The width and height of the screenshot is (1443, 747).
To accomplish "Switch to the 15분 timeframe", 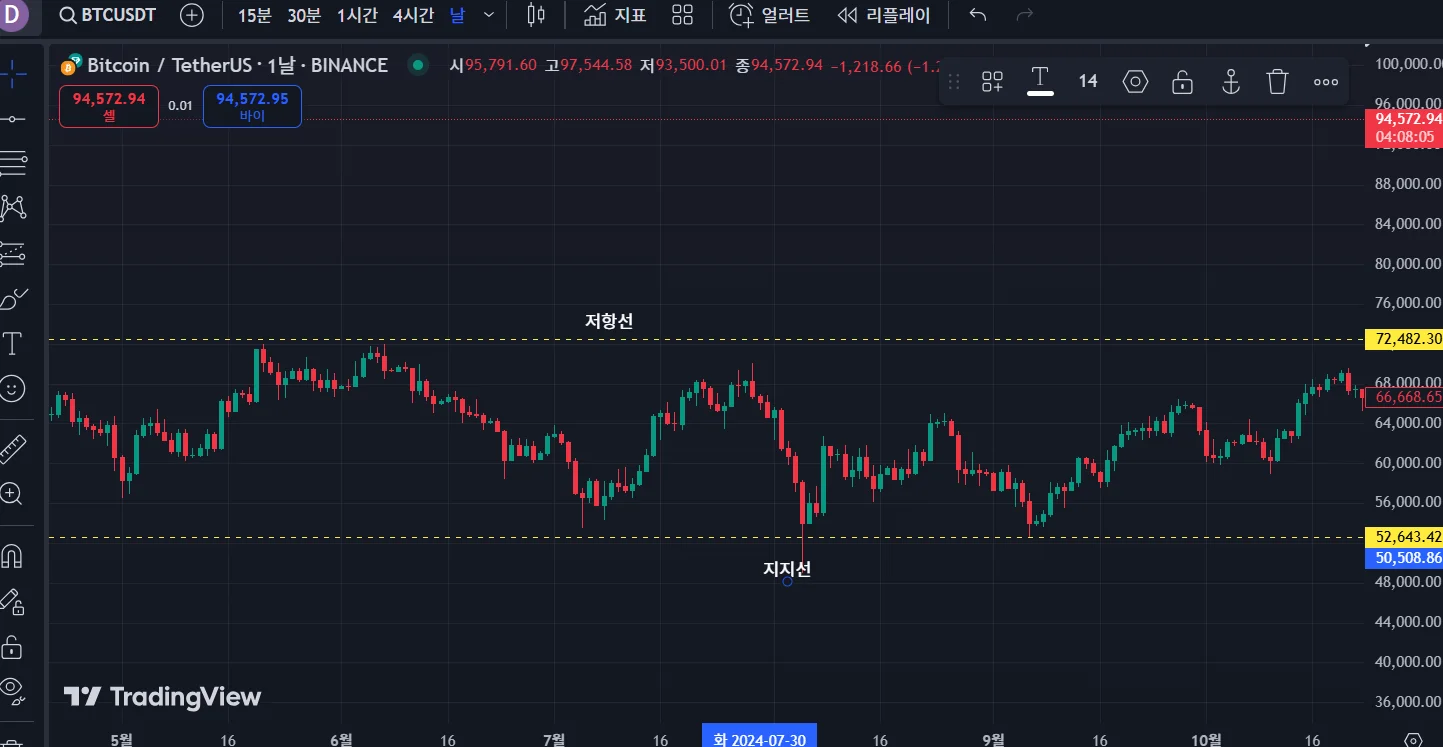I will point(254,16).
